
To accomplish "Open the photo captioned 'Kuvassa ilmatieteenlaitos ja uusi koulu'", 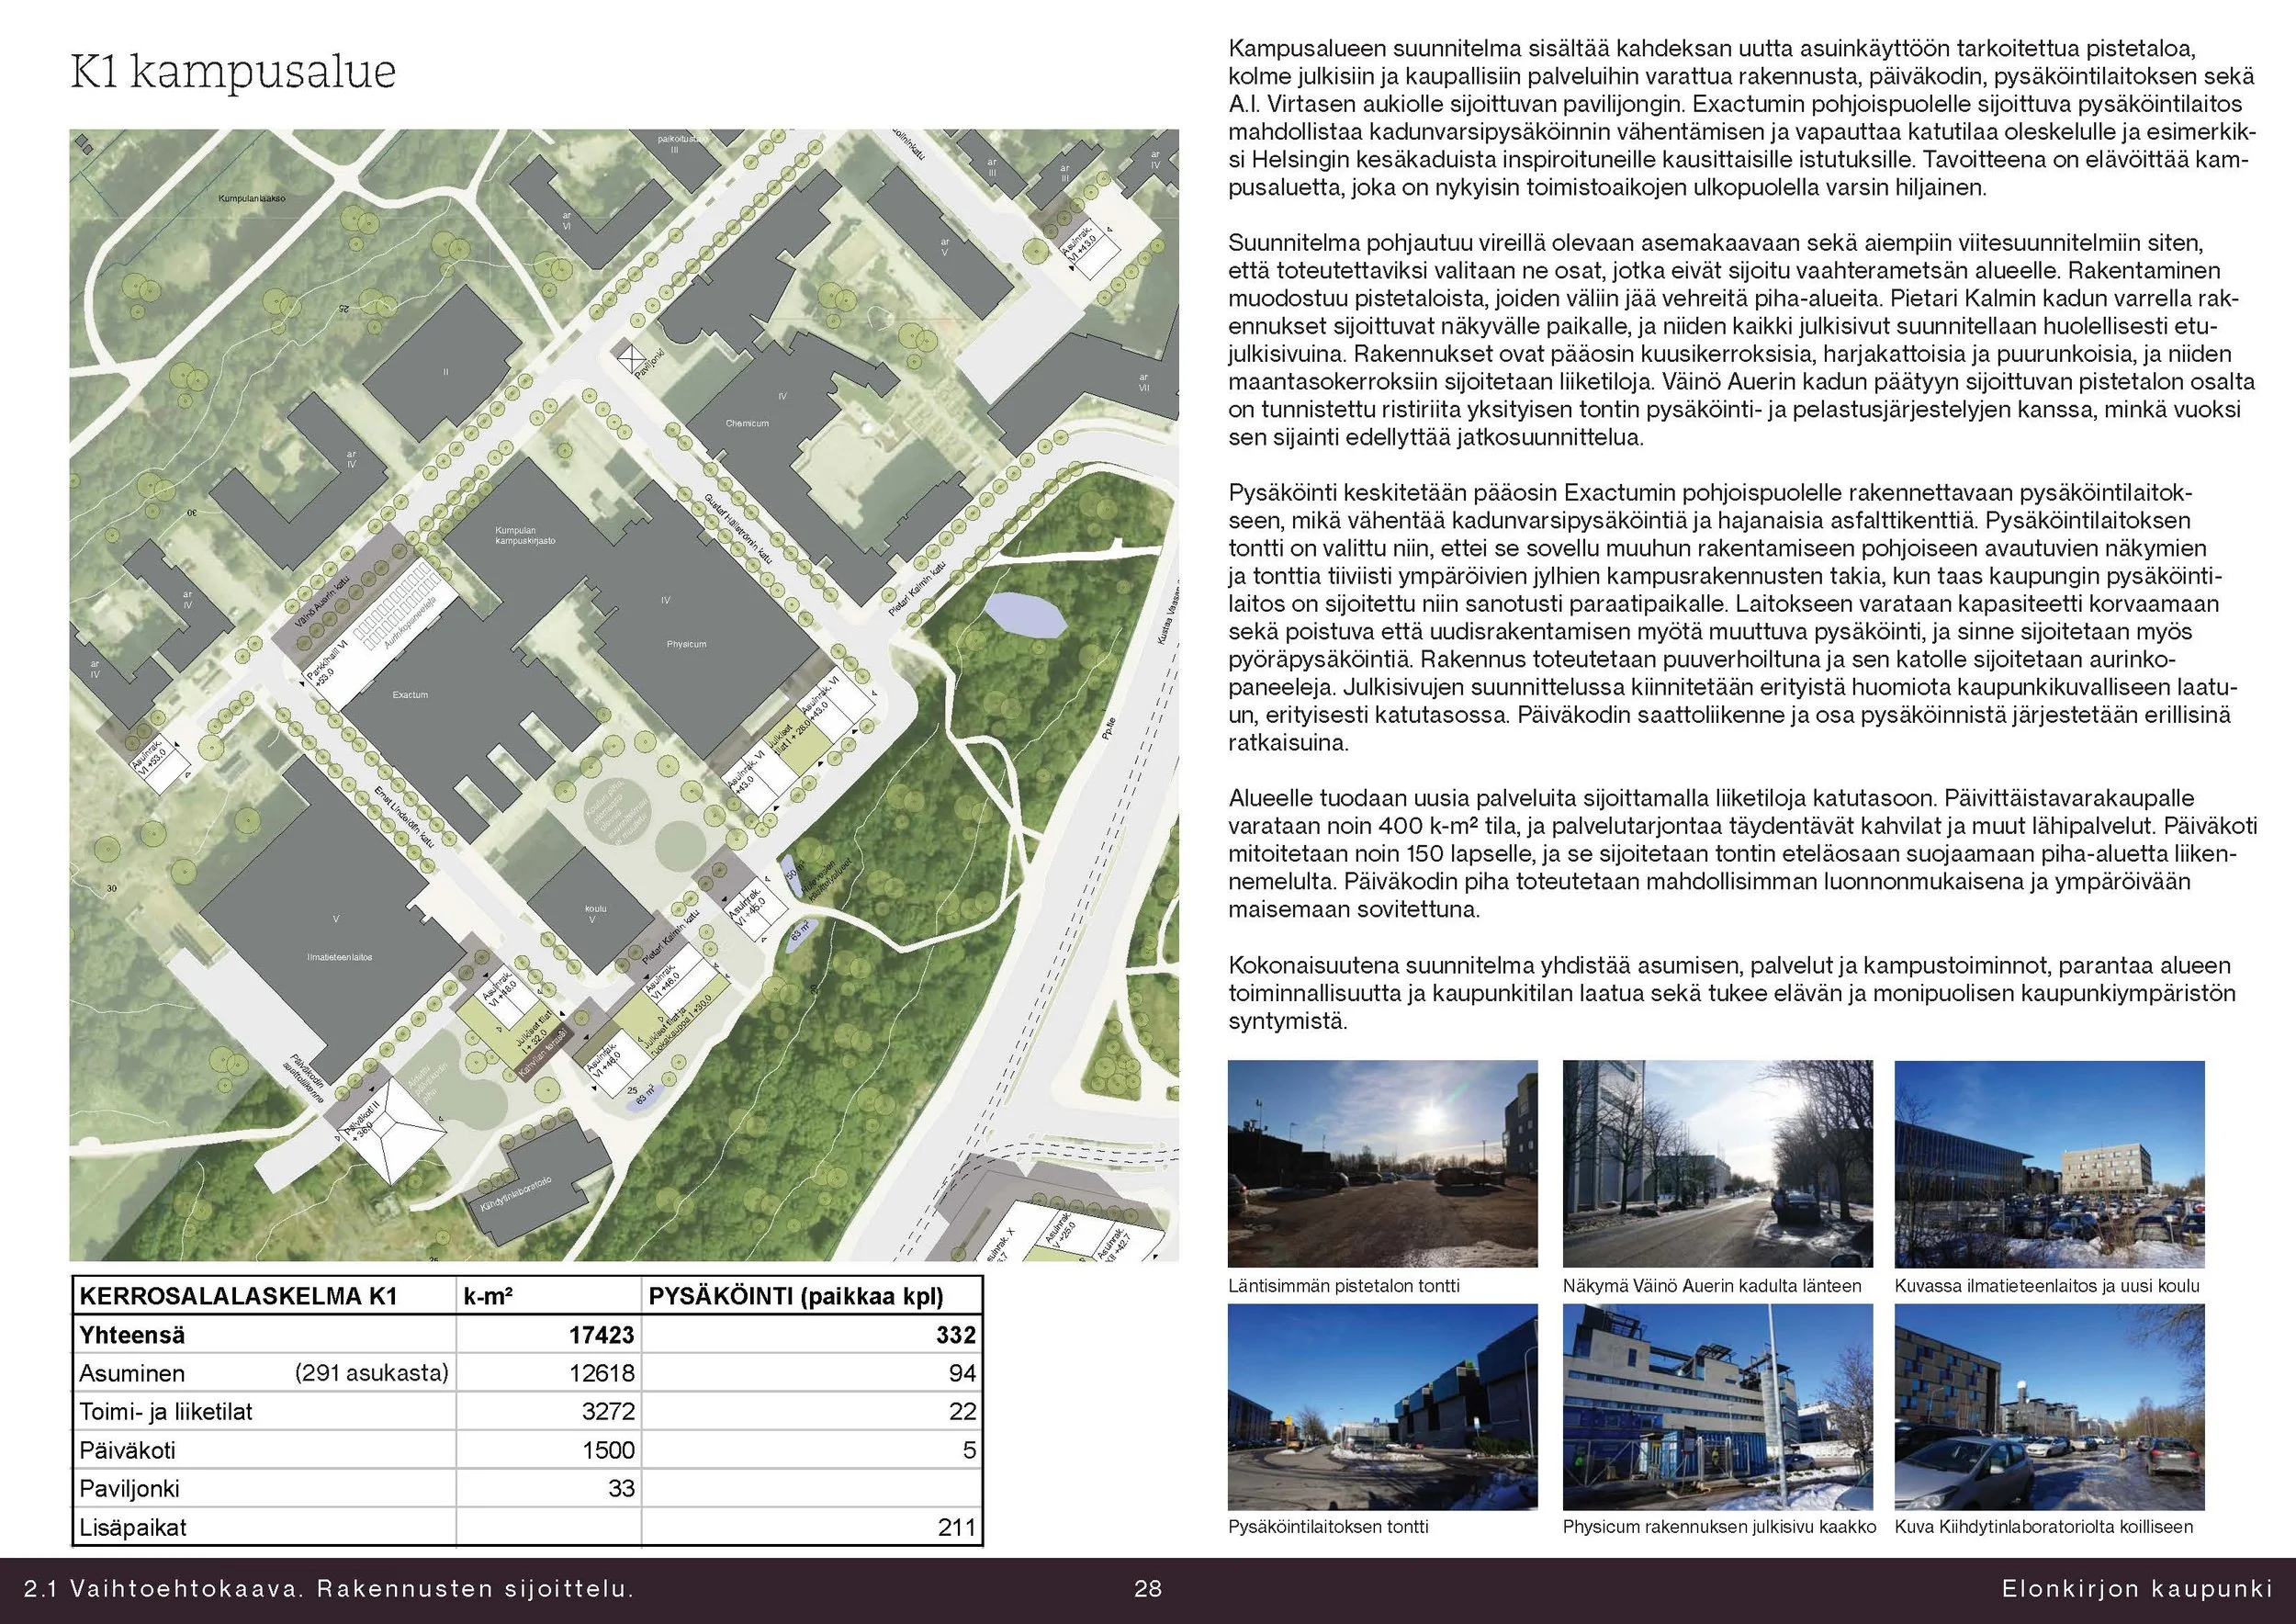I will click(2049, 1165).
